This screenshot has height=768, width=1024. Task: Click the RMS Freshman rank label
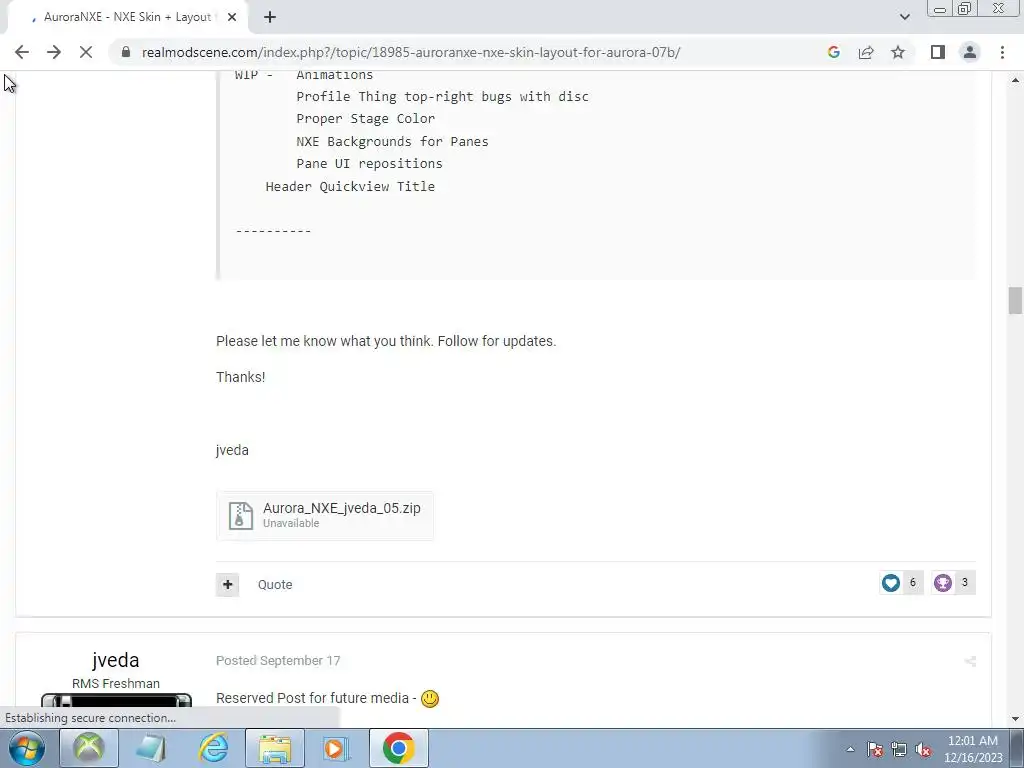pyautogui.click(x=116, y=683)
